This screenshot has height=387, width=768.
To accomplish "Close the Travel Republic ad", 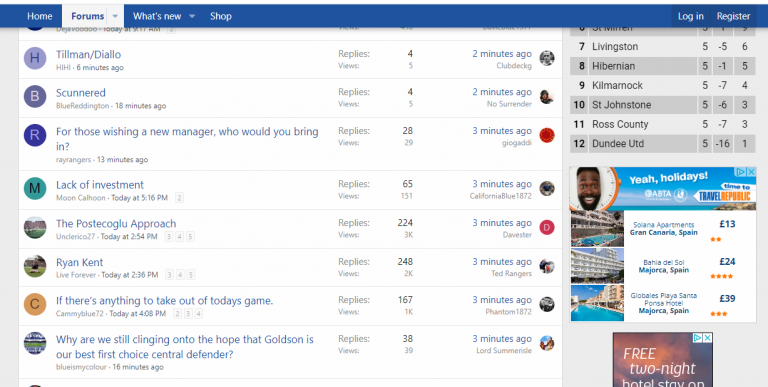I will point(751,172).
